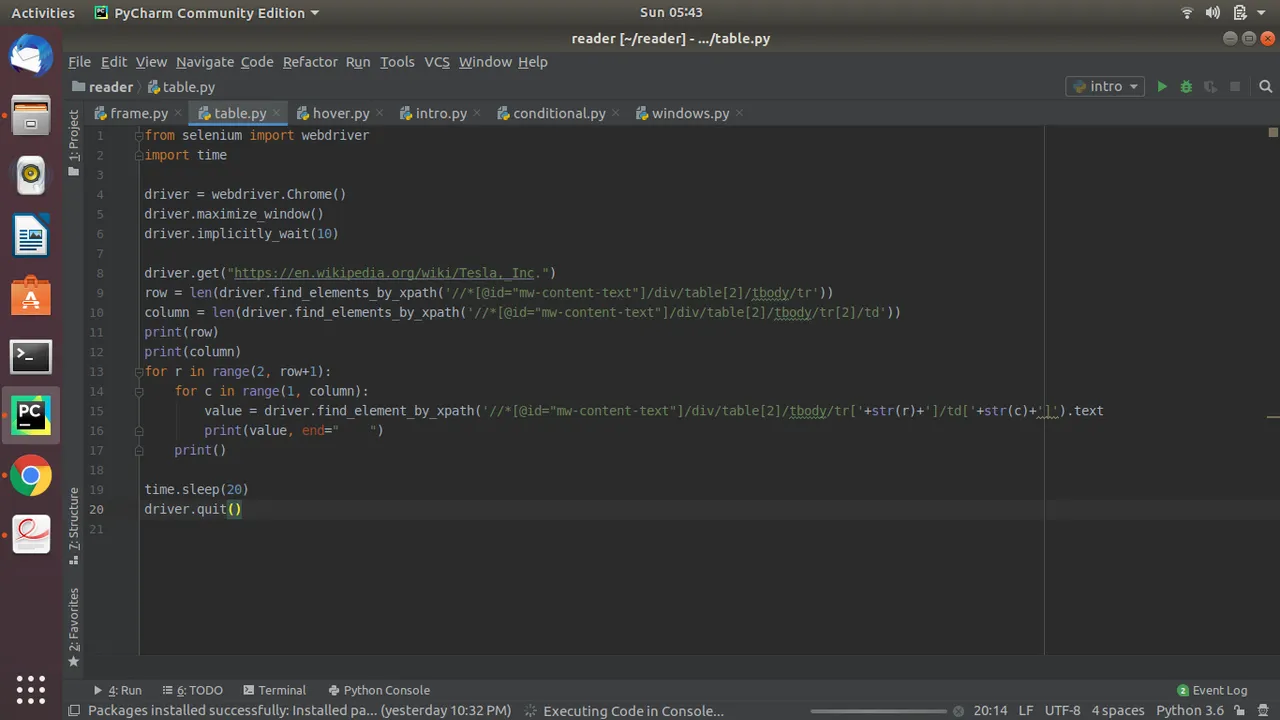The image size is (1280, 720).
Task: Toggle the 2: Favorites tool window
Action: [73, 627]
